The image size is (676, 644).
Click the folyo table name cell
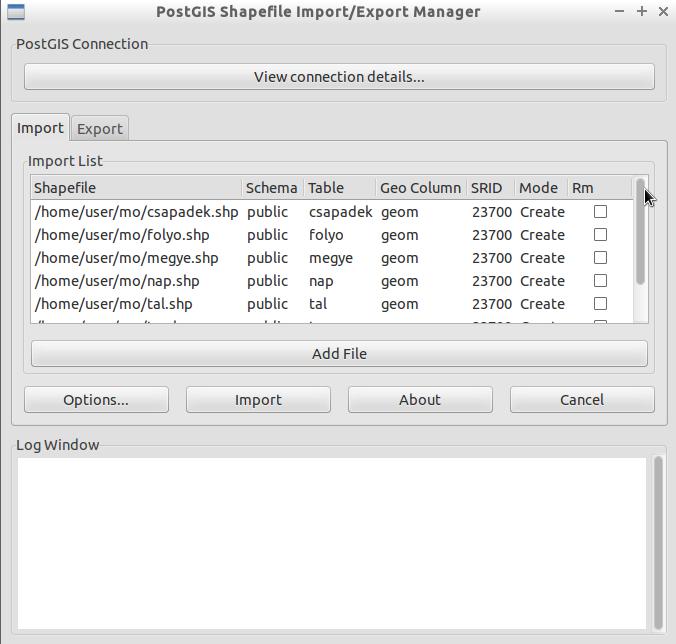point(326,234)
